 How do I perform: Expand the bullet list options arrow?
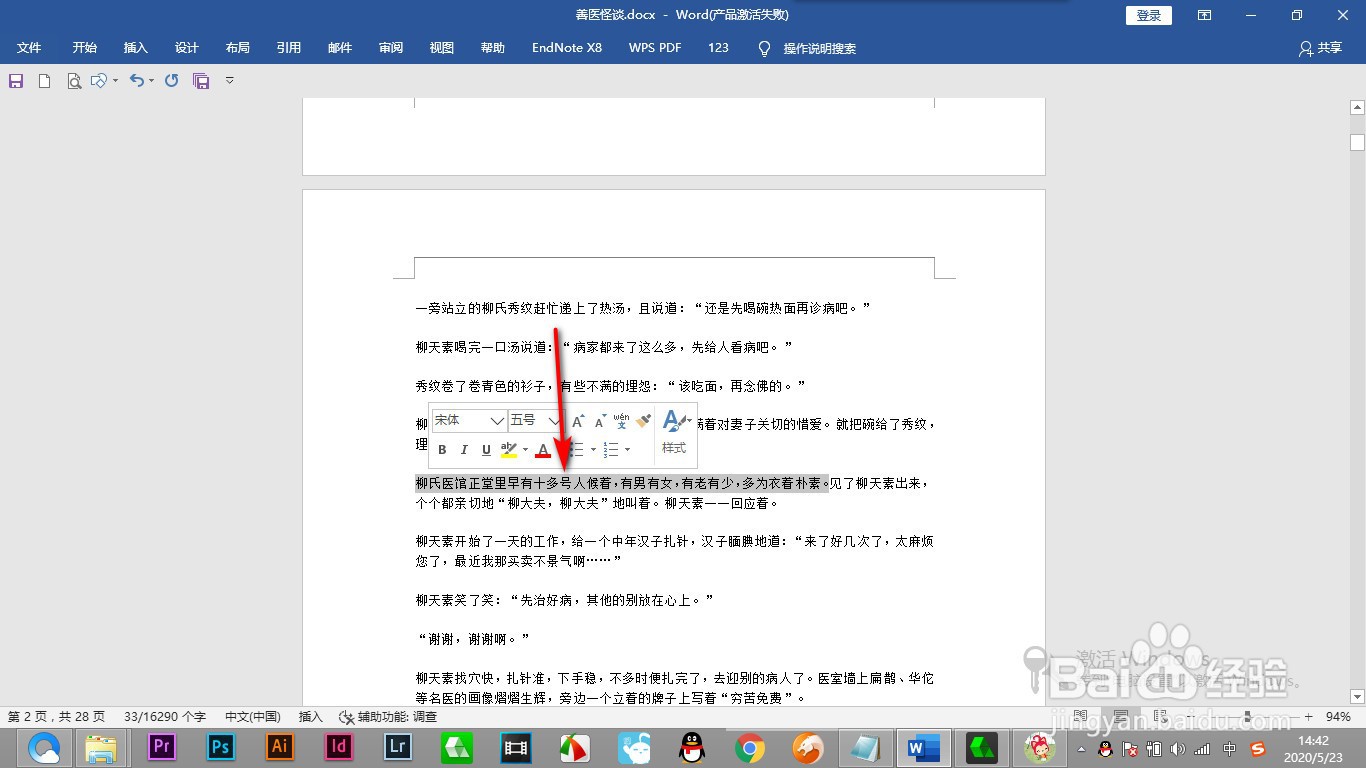[x=593, y=449]
